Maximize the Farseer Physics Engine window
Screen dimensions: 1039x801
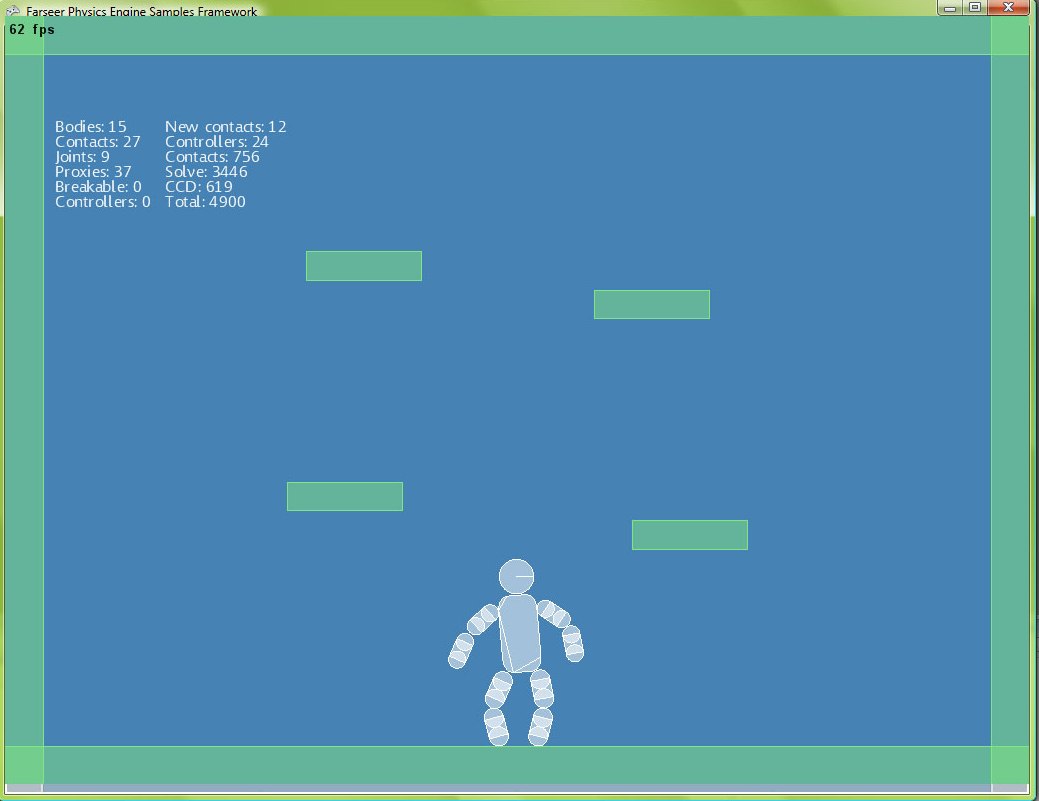(975, 7)
